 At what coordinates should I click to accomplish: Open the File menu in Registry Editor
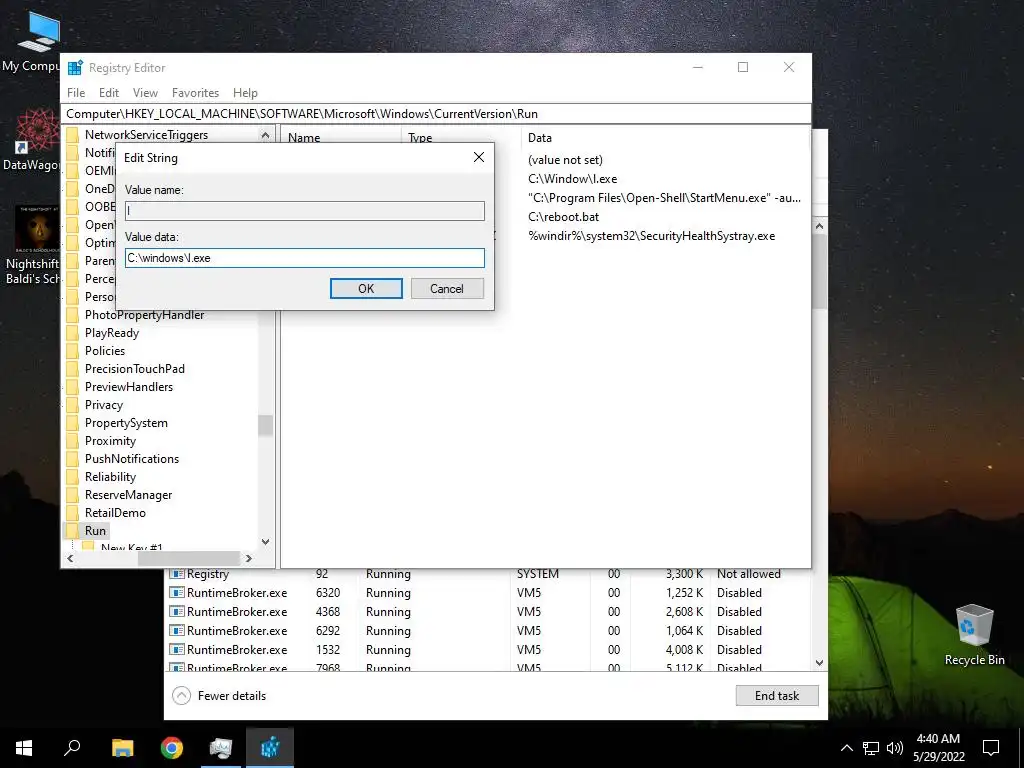(76, 93)
